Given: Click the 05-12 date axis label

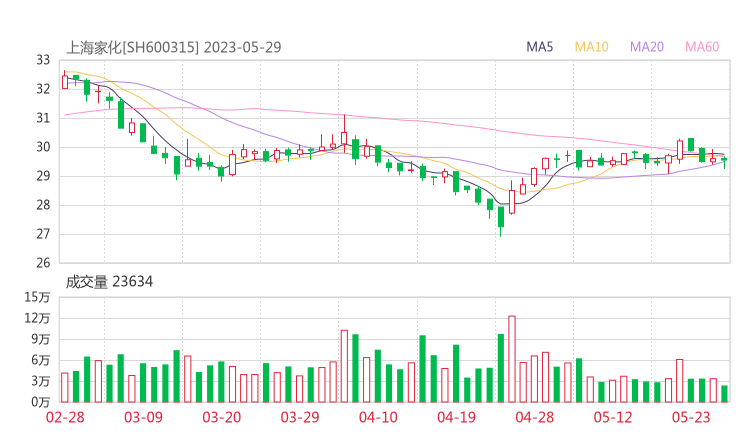Looking at the screenshot, I should (613, 417).
